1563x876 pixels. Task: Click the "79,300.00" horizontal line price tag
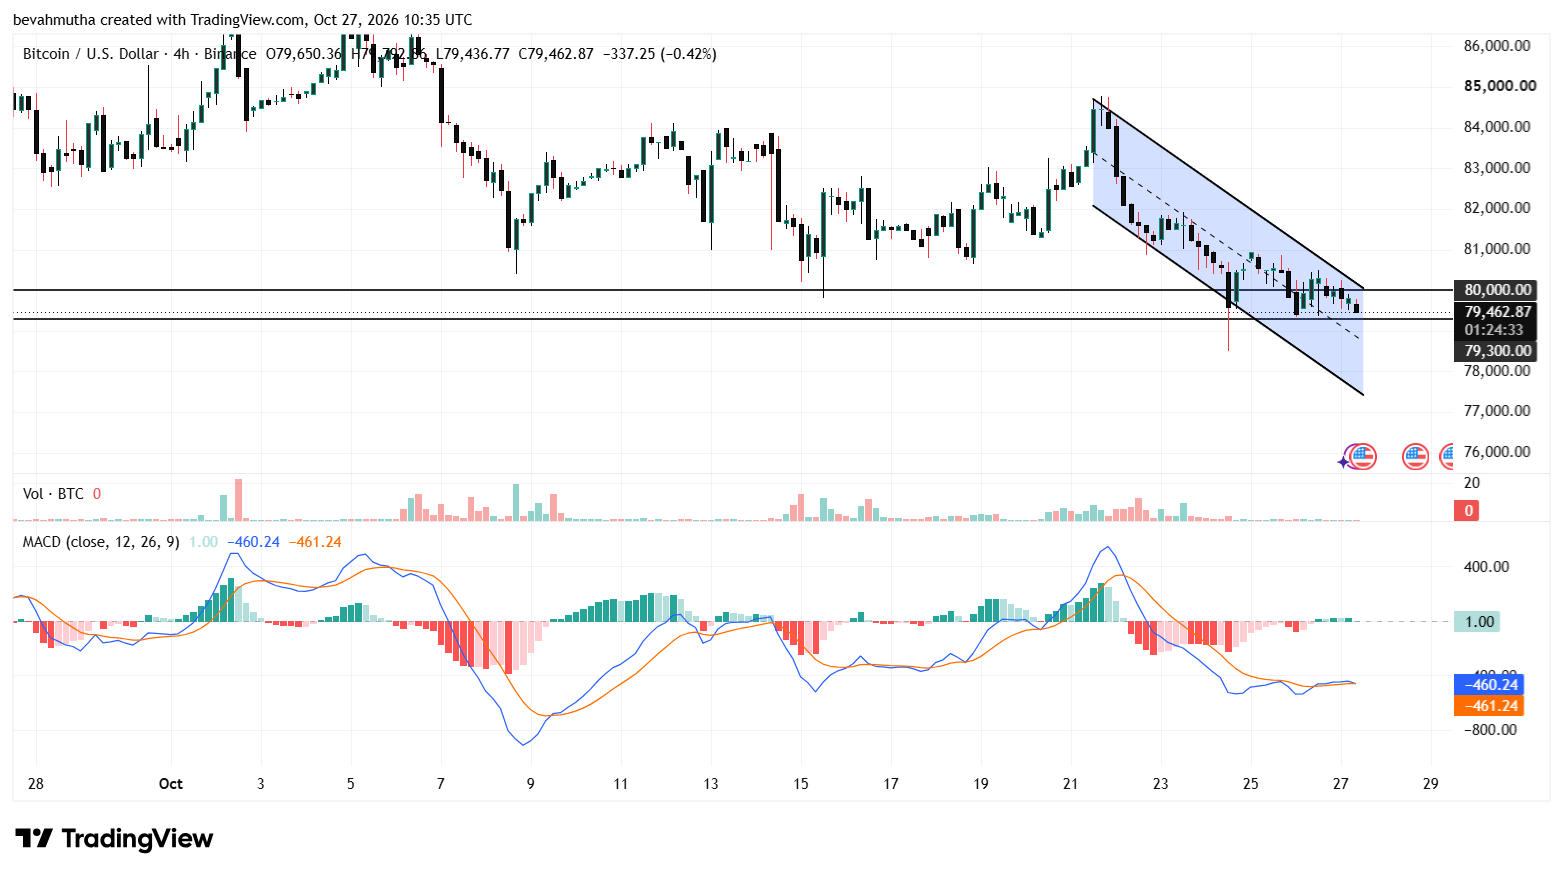tap(1496, 351)
